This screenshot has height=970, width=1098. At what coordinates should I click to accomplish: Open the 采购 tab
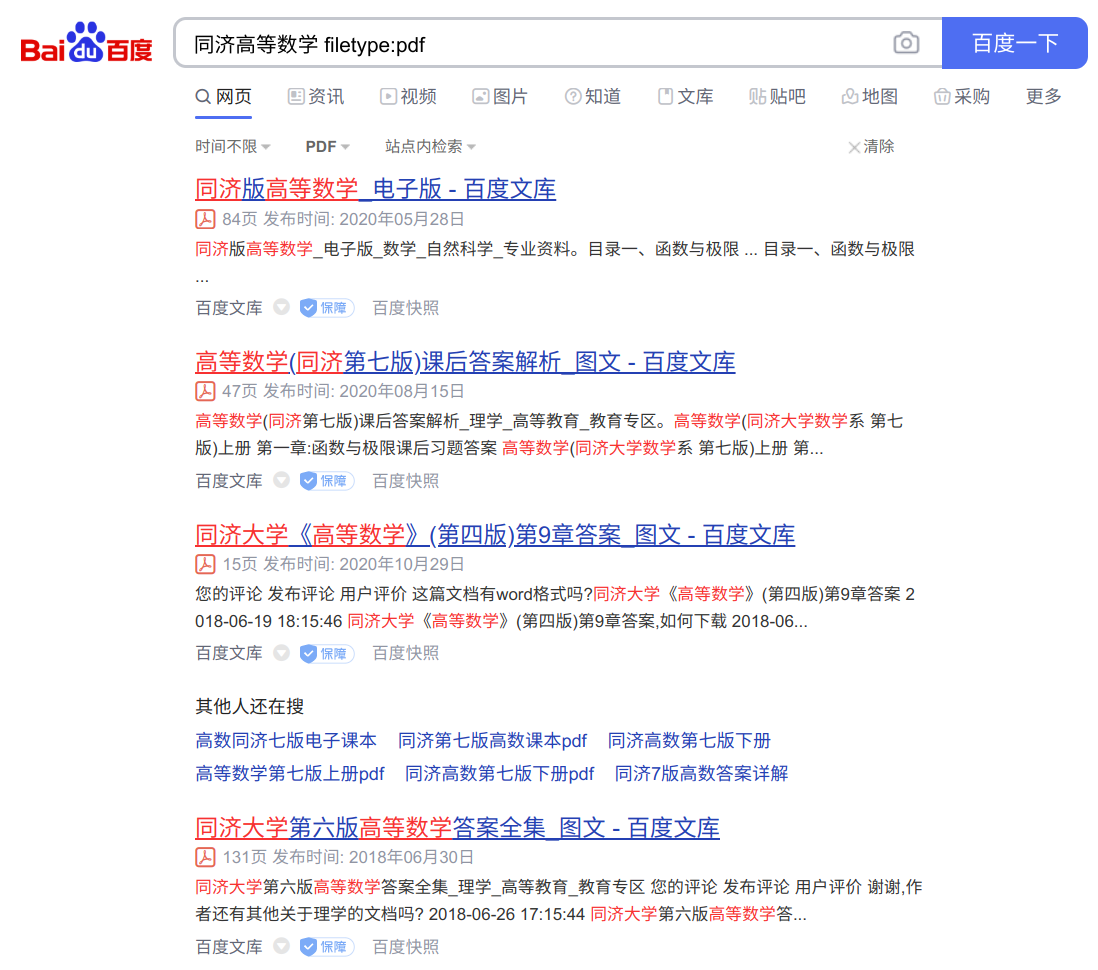(961, 97)
